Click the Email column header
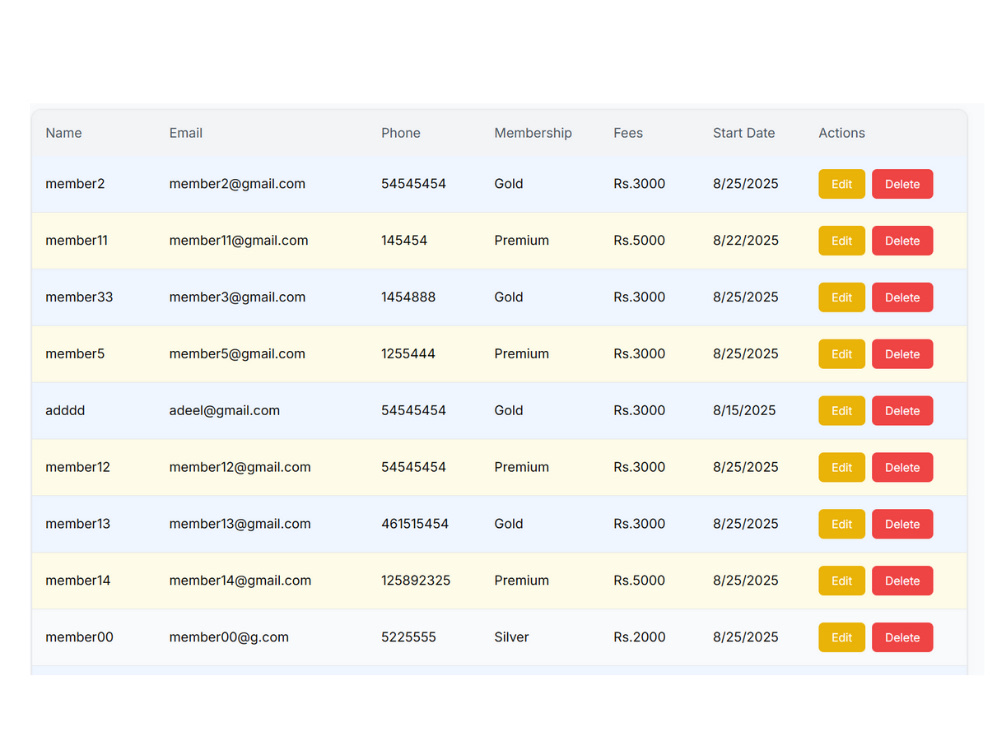The height and width of the screenshot is (750, 1000). pyautogui.click(x=186, y=133)
